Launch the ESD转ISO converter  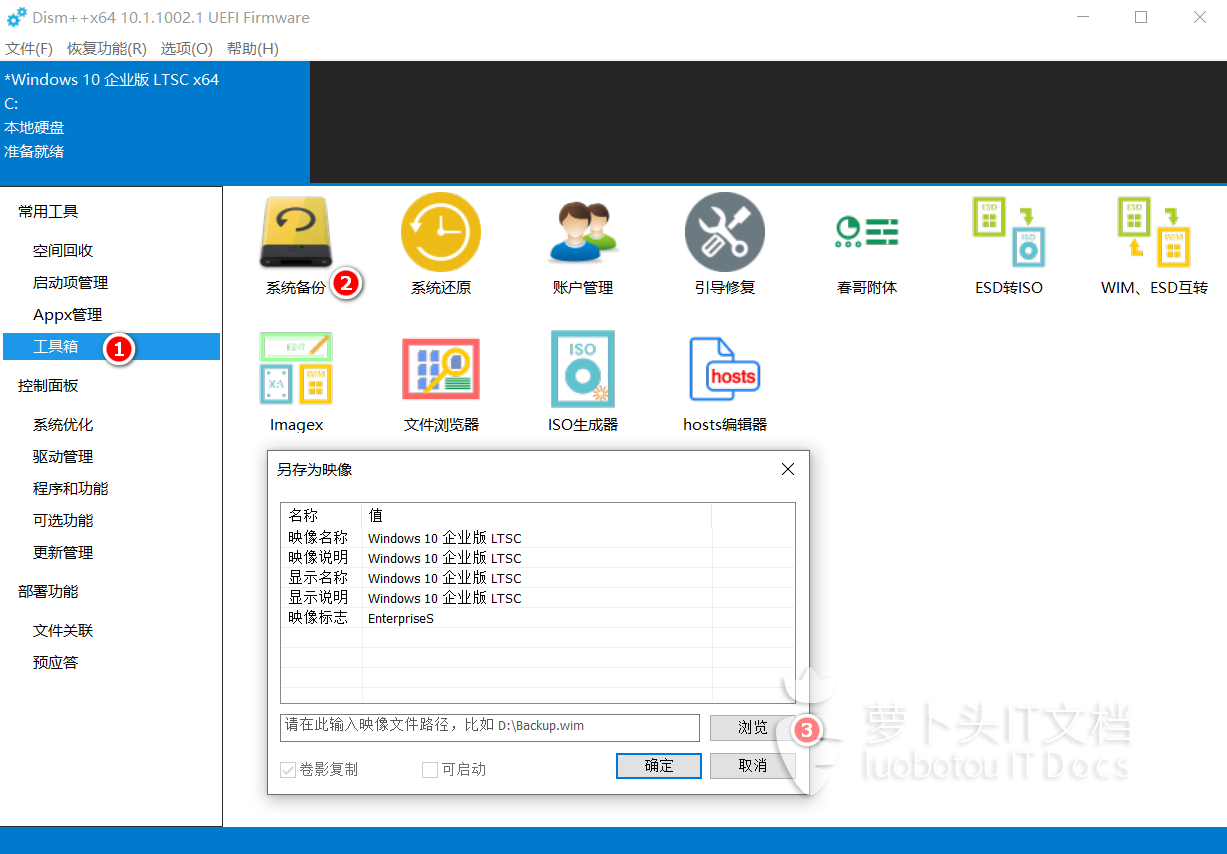(1009, 233)
